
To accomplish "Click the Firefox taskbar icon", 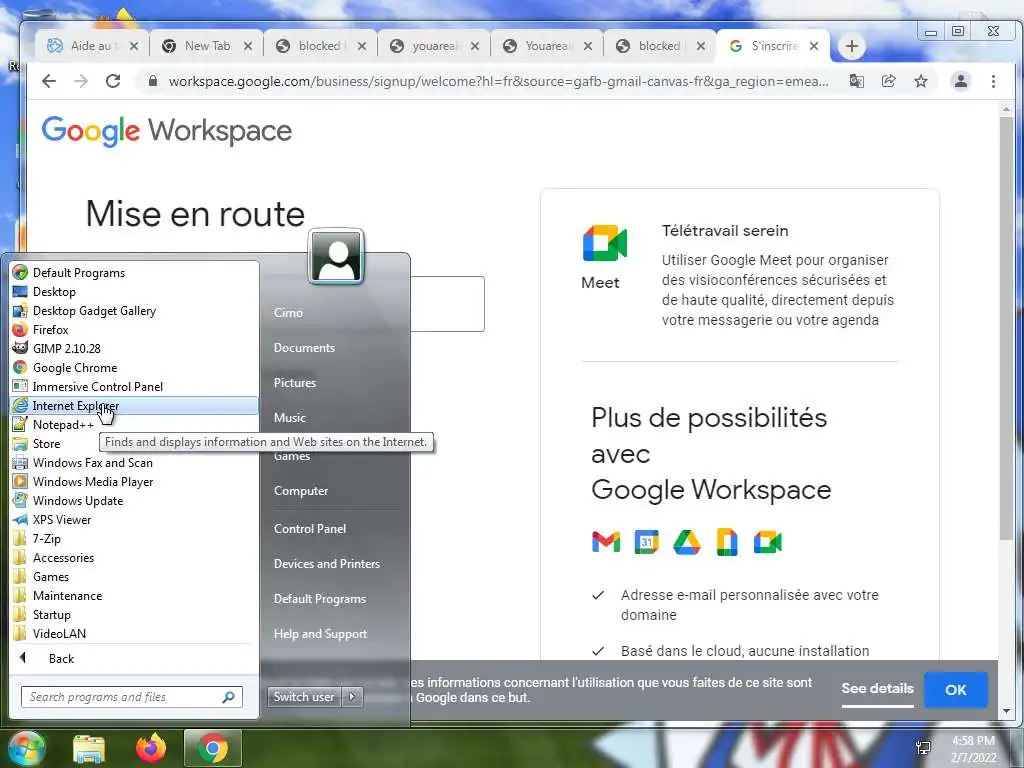I will coord(151,748).
